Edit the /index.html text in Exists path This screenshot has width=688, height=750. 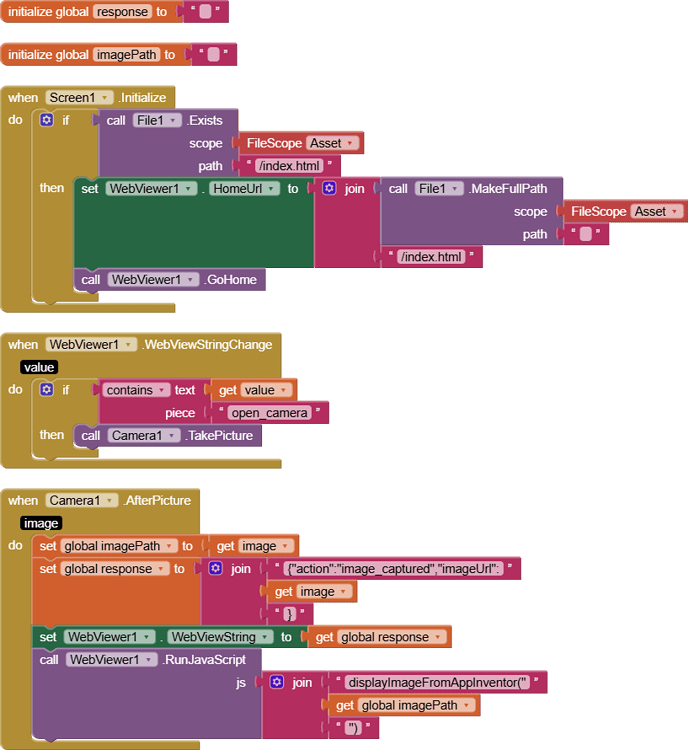tap(289, 166)
